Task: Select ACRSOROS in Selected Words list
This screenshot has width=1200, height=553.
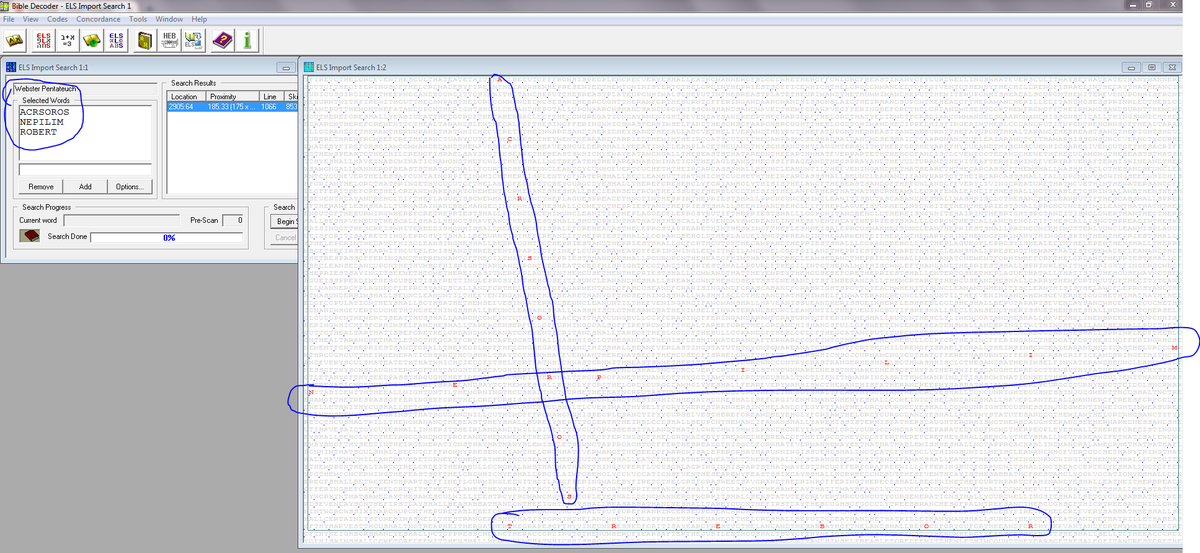Action: pyautogui.click(x=43, y=112)
